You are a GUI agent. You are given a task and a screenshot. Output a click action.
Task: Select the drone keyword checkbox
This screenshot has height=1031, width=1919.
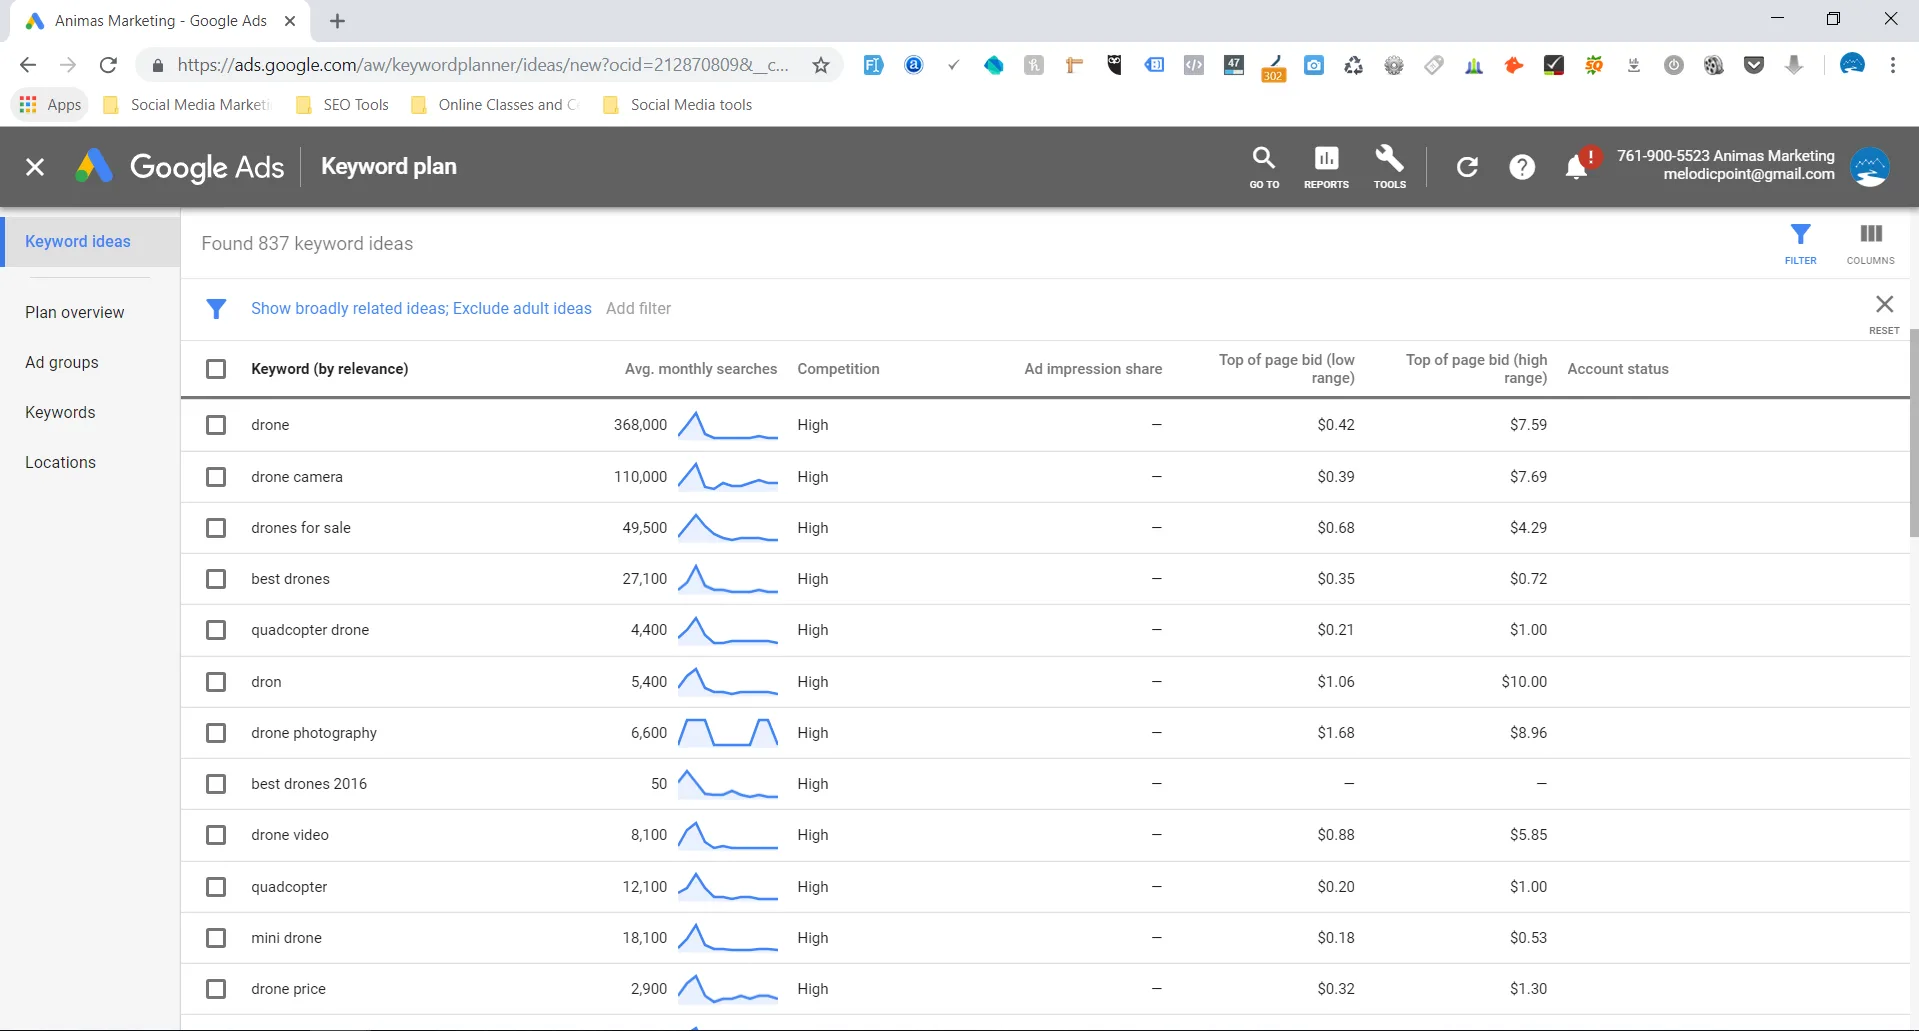(216, 425)
